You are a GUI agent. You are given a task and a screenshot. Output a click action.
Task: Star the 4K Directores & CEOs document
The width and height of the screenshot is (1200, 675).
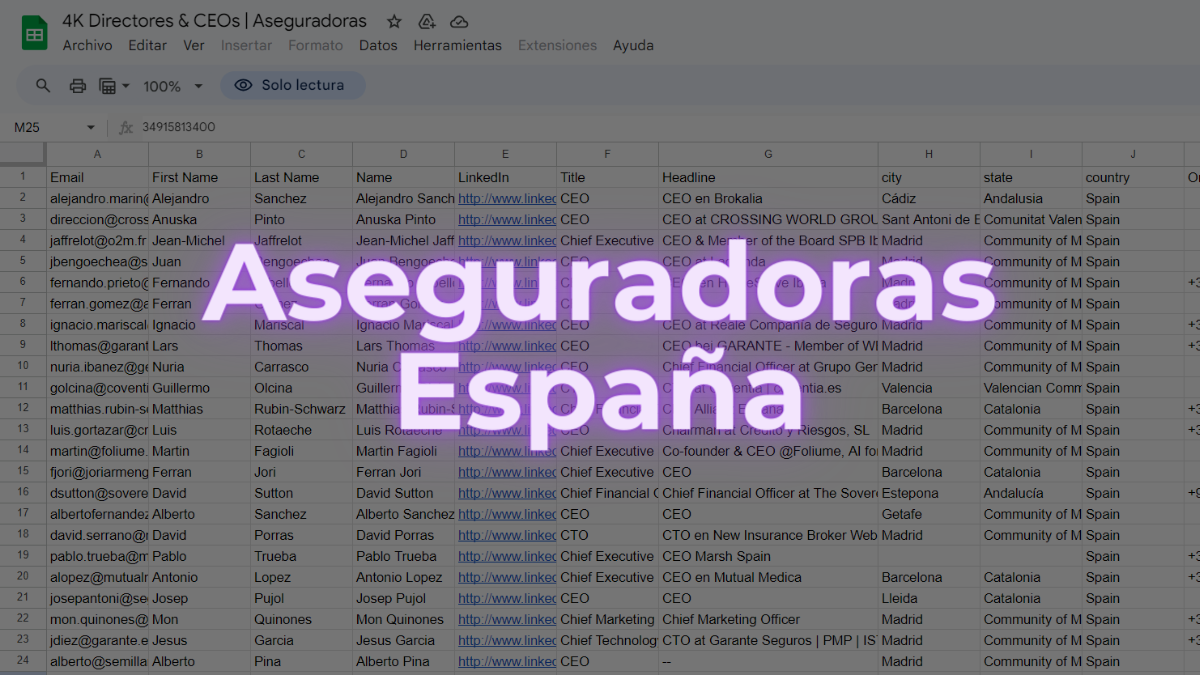click(x=395, y=21)
